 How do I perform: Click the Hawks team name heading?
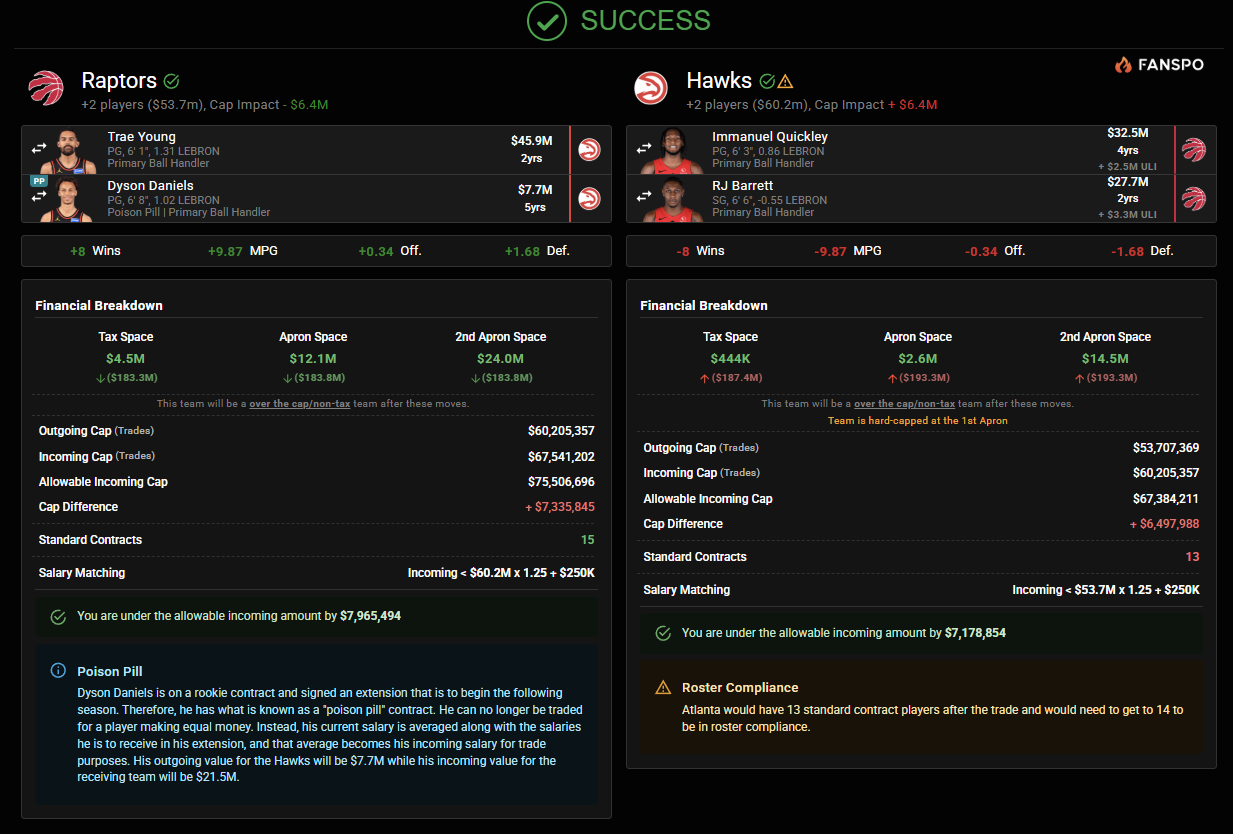[x=719, y=81]
